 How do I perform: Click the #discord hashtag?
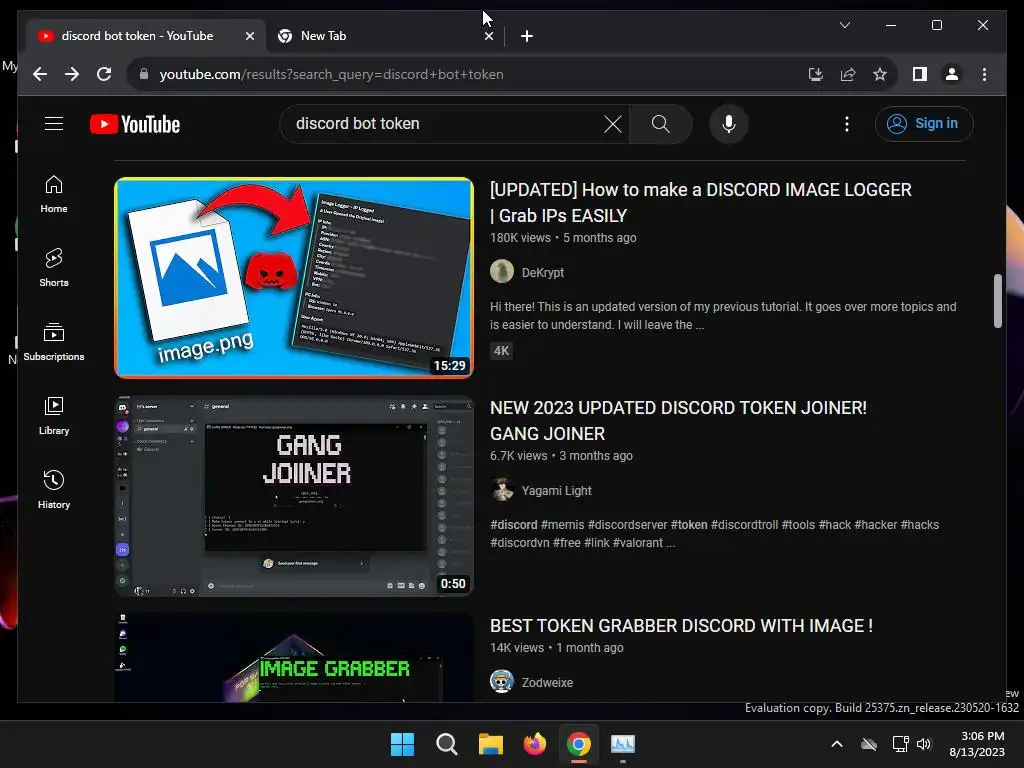pyautogui.click(x=513, y=524)
